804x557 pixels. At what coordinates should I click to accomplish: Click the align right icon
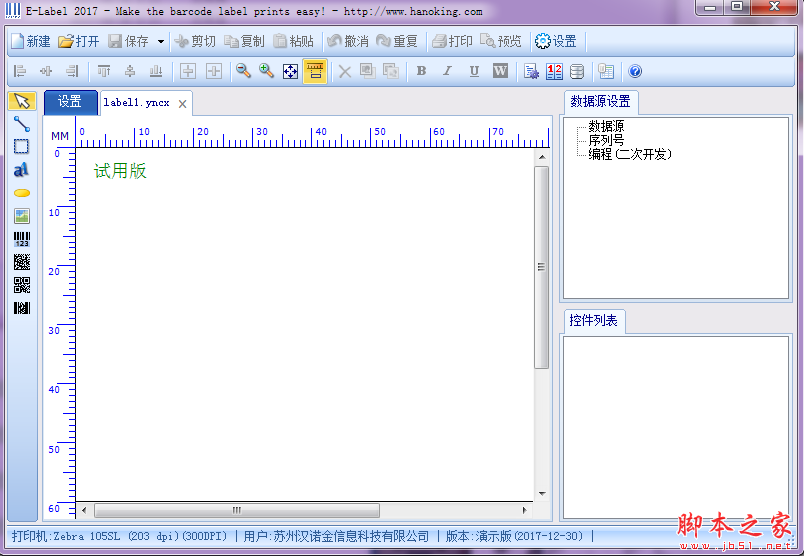(72, 71)
